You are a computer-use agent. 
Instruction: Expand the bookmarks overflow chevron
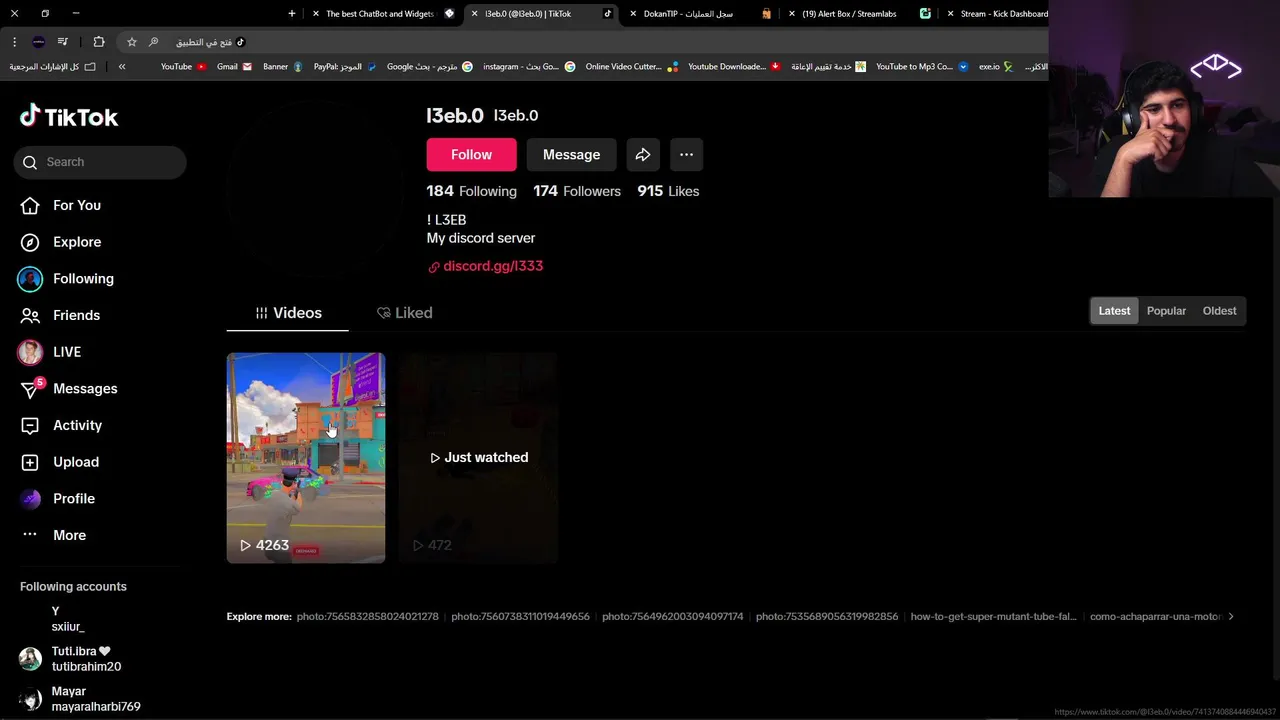(x=122, y=67)
